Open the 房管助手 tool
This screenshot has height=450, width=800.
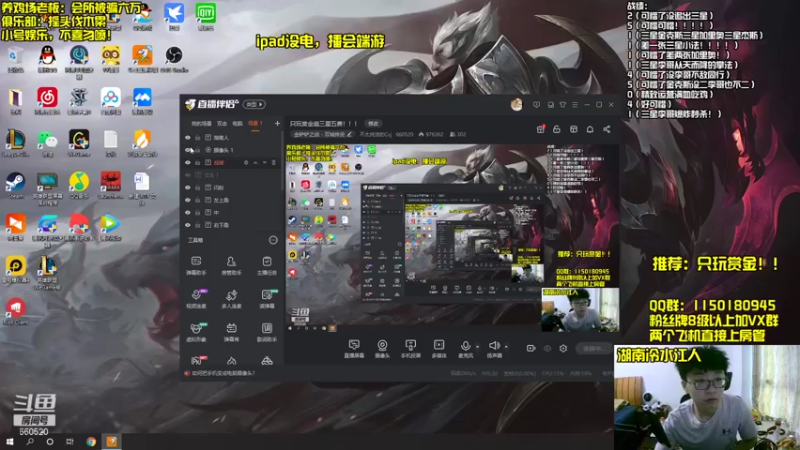pos(231,266)
